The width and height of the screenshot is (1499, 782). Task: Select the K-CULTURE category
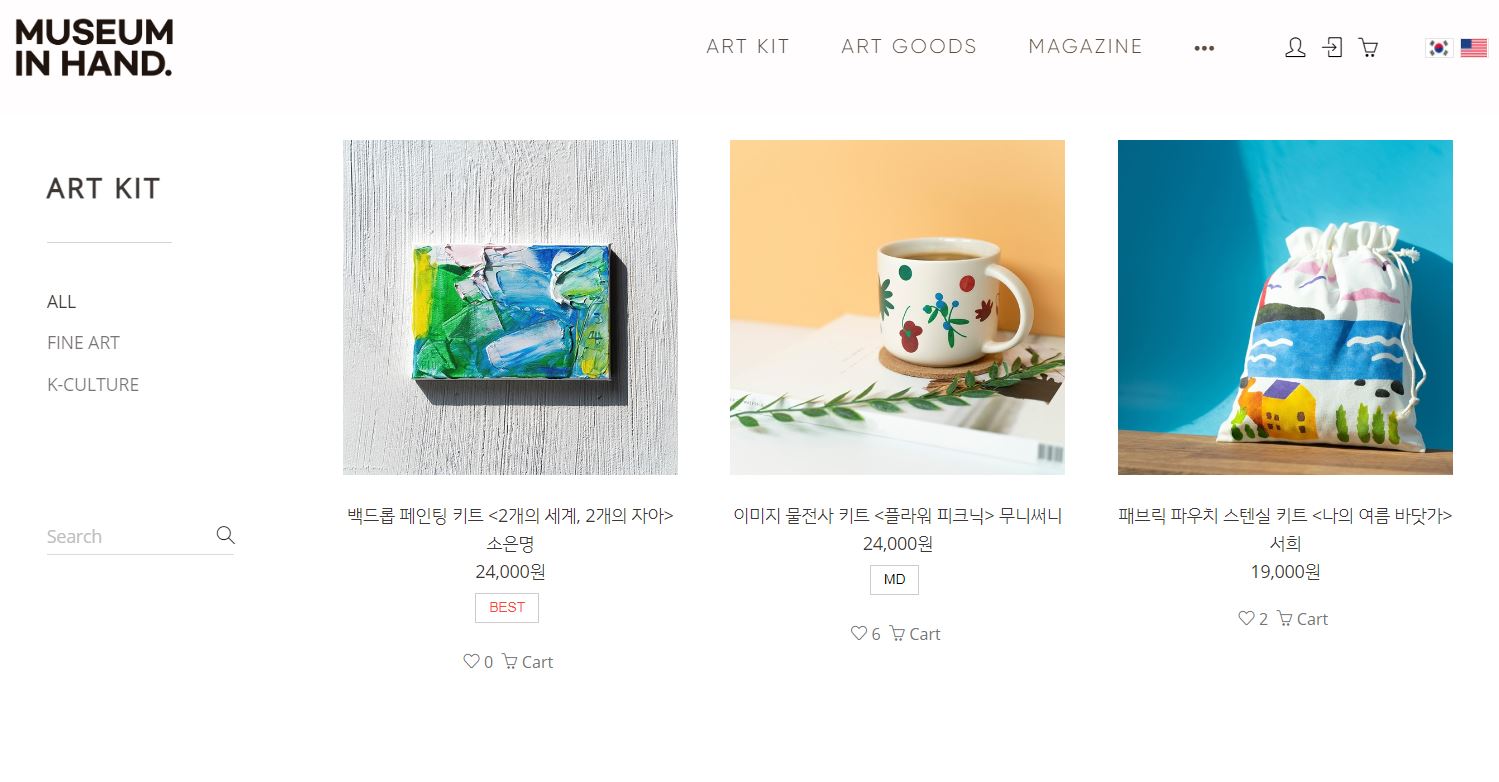(93, 385)
